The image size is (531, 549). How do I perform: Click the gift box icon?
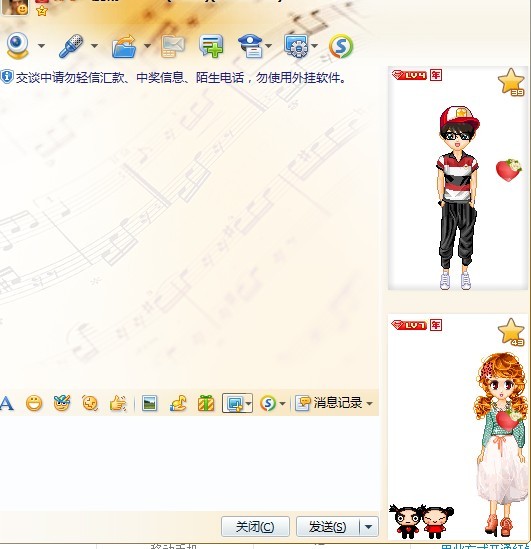click(206, 403)
